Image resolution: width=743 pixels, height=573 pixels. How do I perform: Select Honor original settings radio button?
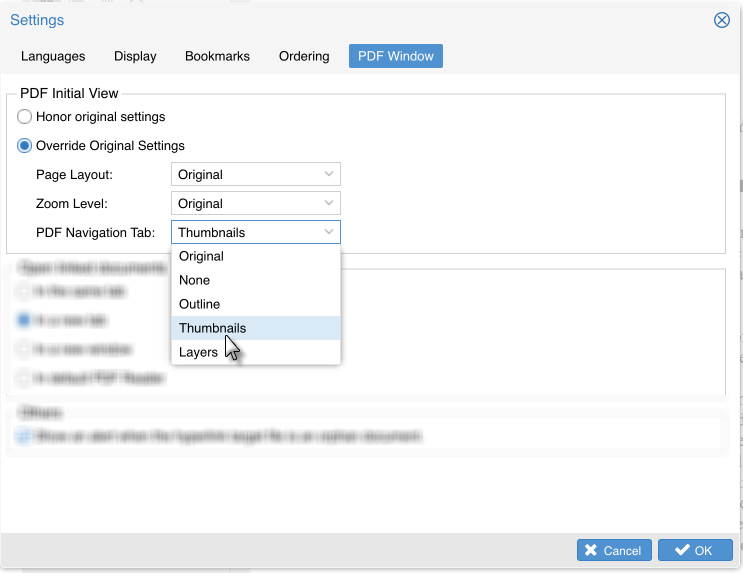(x=25, y=117)
